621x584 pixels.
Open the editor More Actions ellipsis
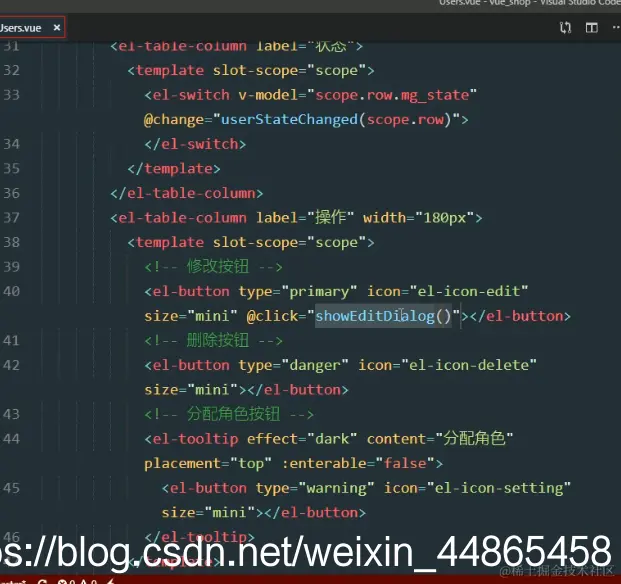617,27
